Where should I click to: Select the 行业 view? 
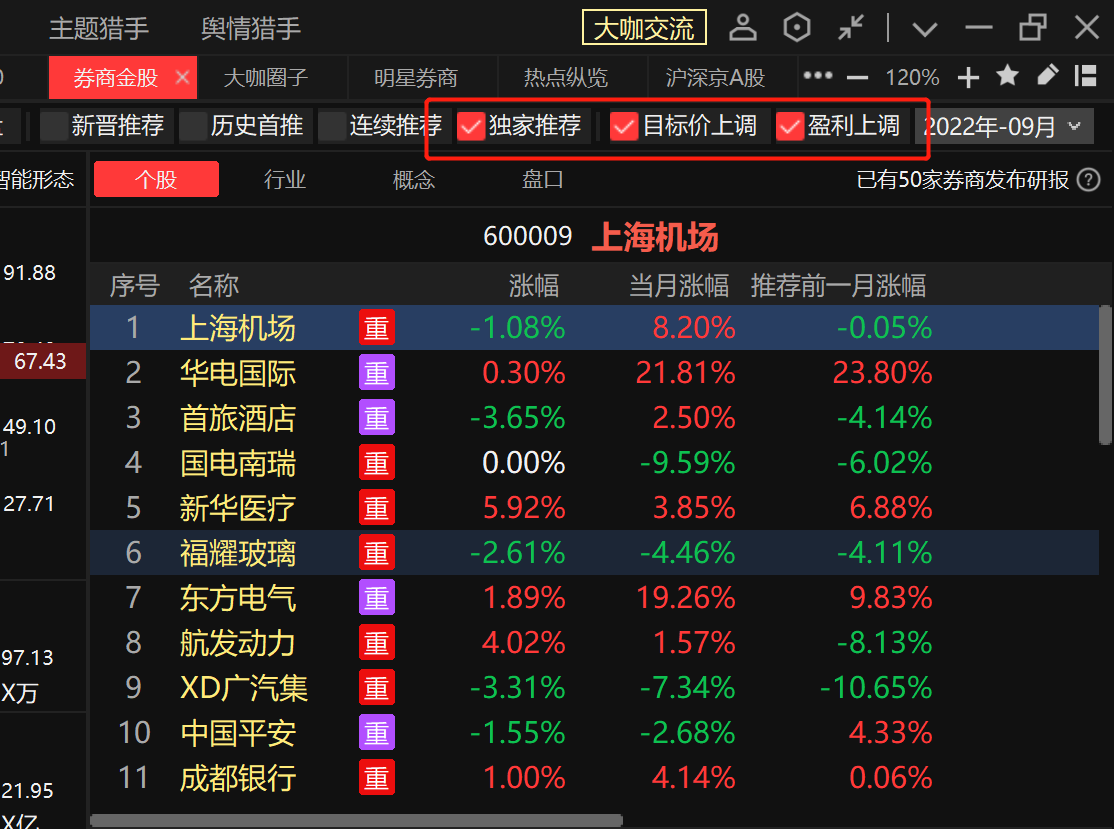(x=285, y=180)
